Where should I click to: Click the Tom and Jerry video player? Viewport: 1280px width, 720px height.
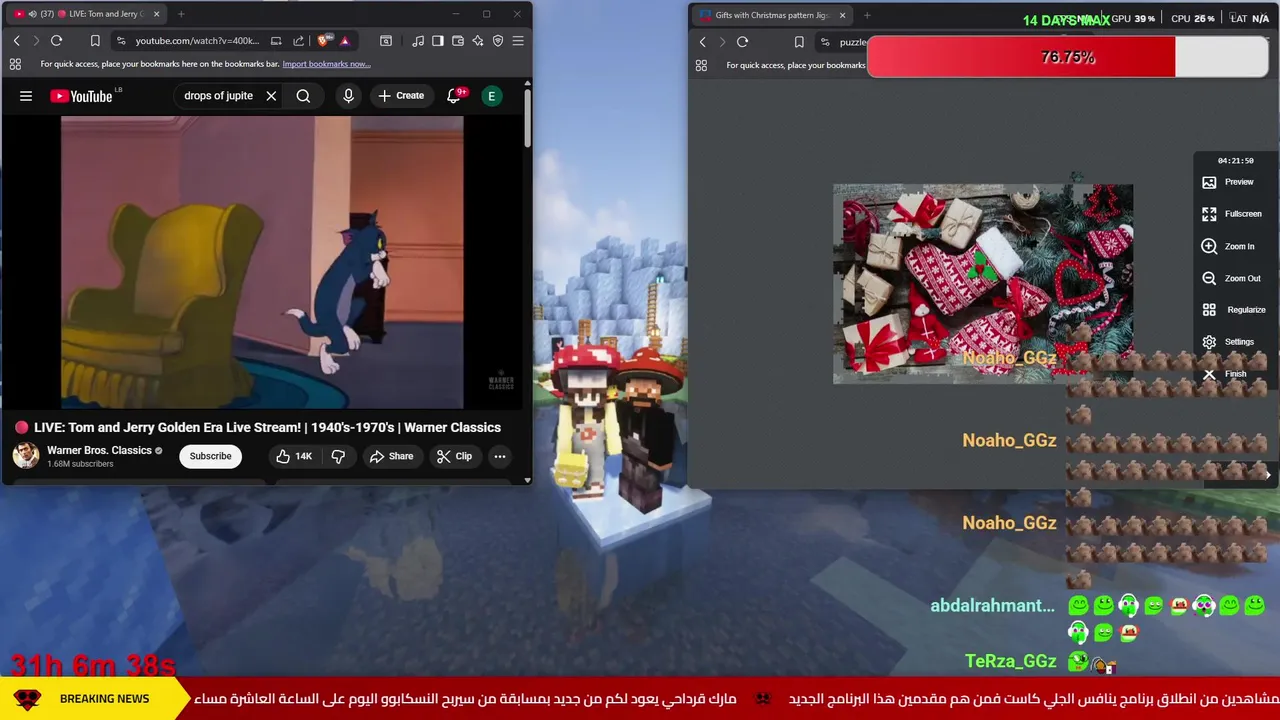click(x=262, y=263)
